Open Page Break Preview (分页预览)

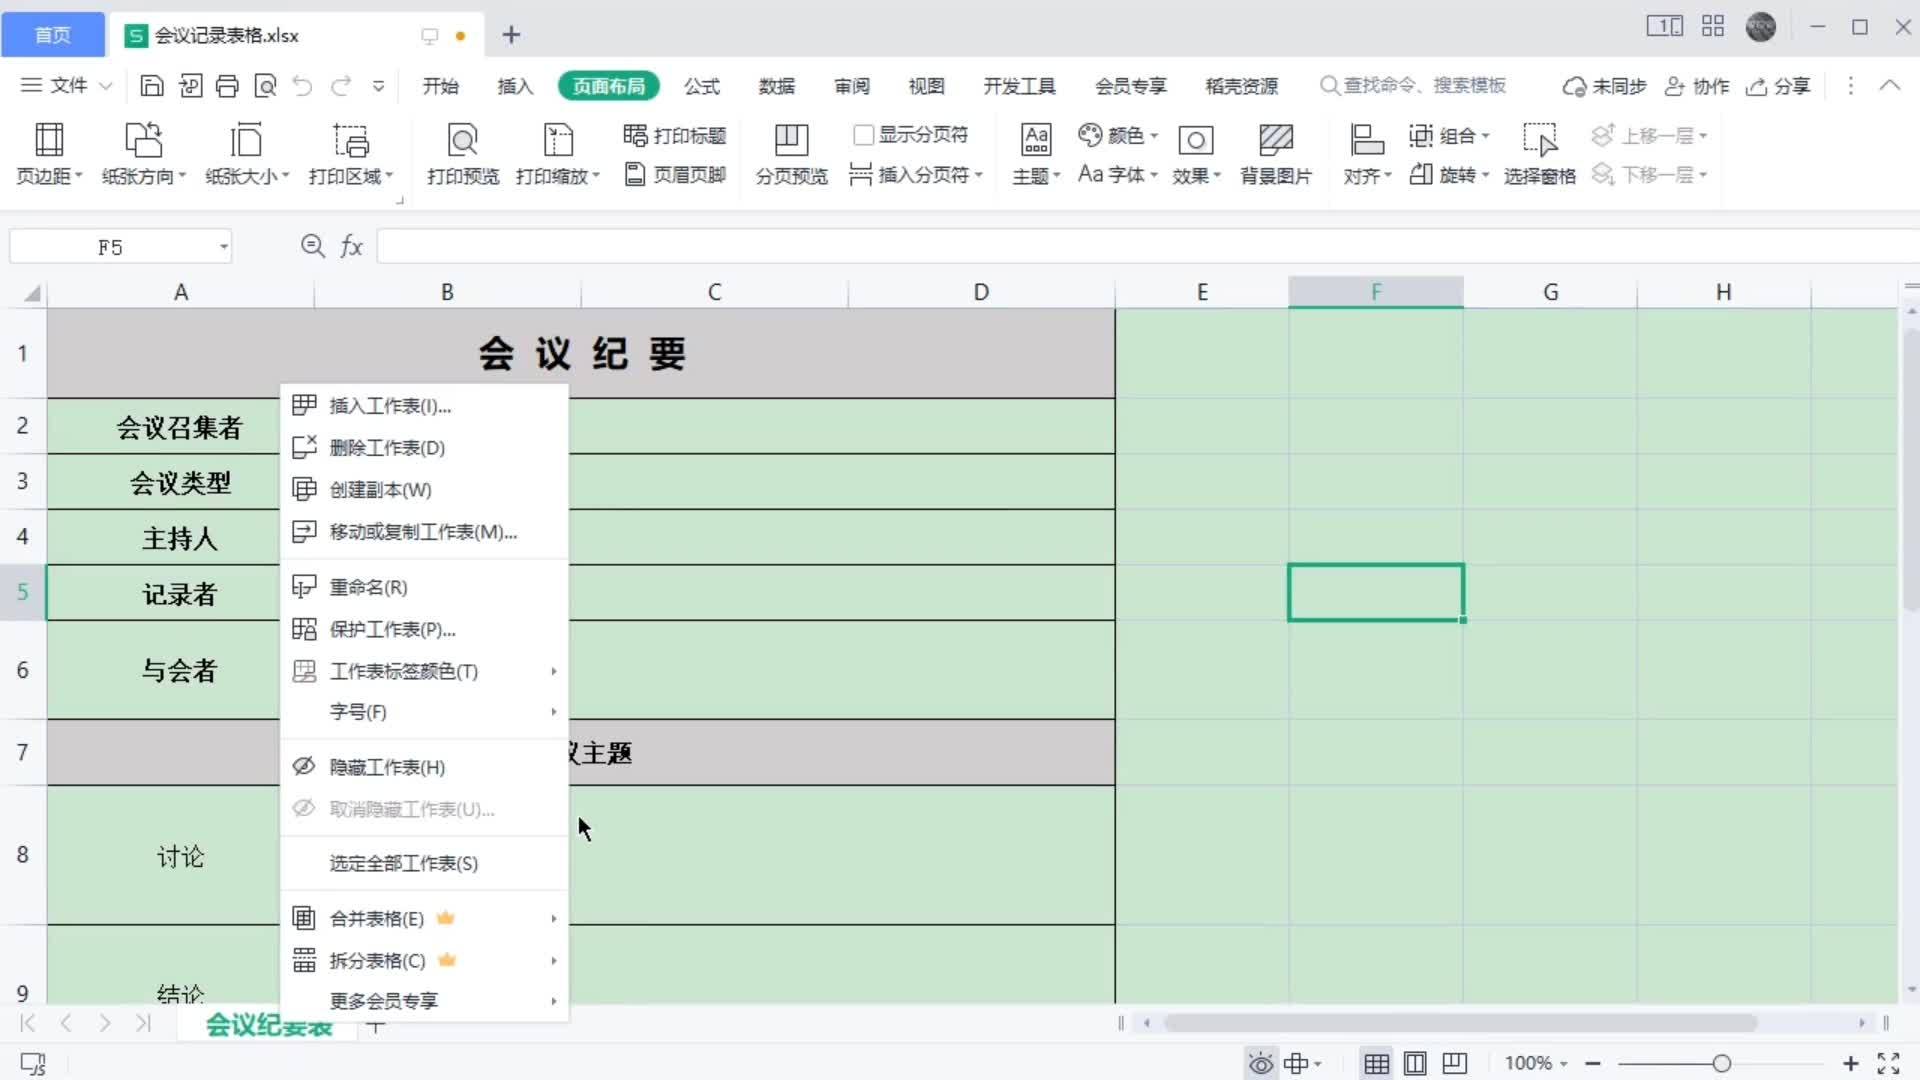[791, 154]
